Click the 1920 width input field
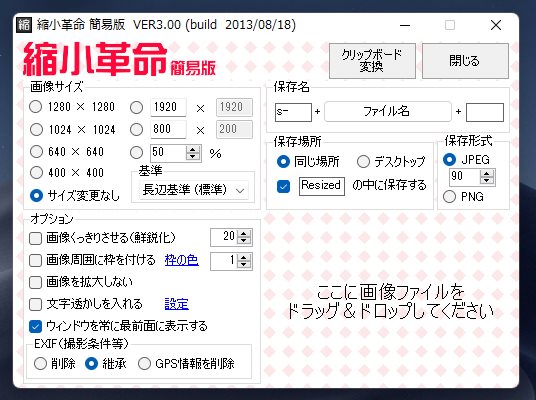This screenshot has width=536, height=400. click(169, 107)
